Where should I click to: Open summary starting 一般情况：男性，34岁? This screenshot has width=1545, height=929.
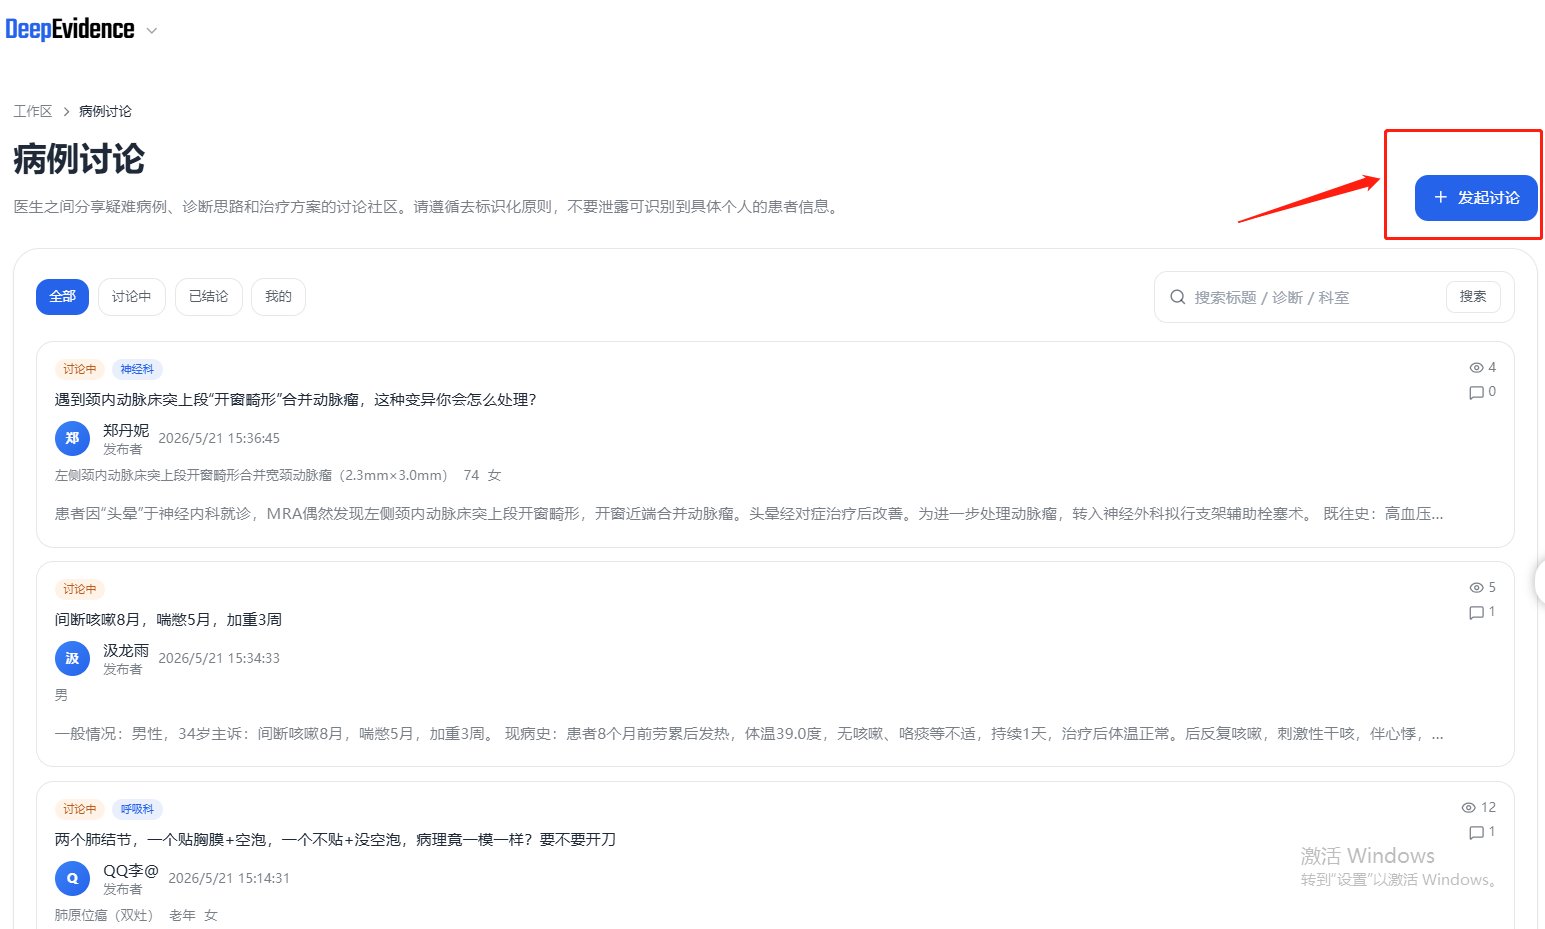click(x=749, y=734)
